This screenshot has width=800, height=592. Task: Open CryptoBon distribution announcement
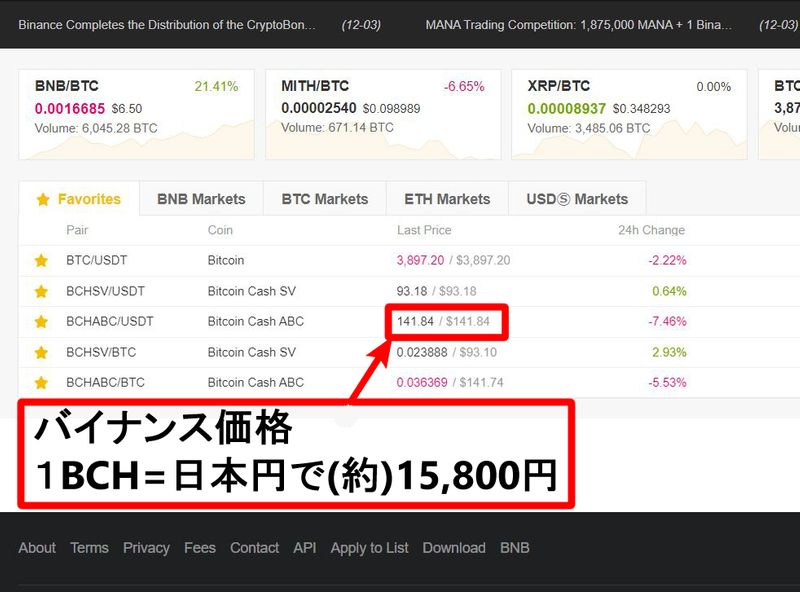[167, 24]
